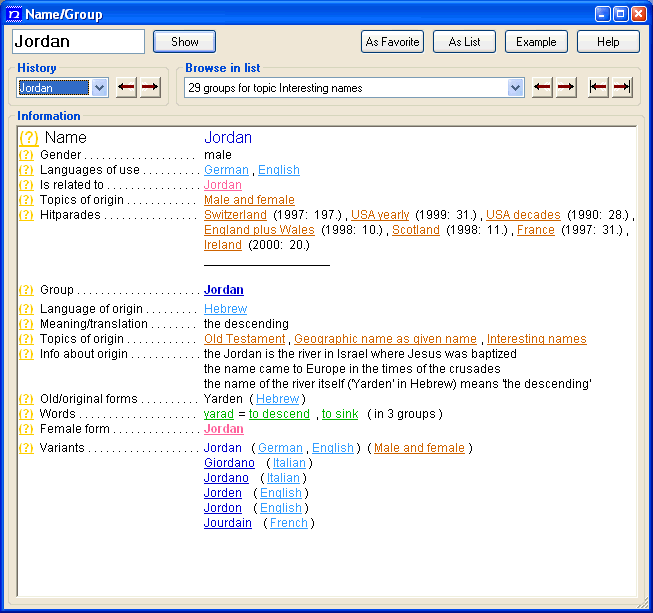Click the help icon beside Gender
653x613 pixels.
pos(27,155)
